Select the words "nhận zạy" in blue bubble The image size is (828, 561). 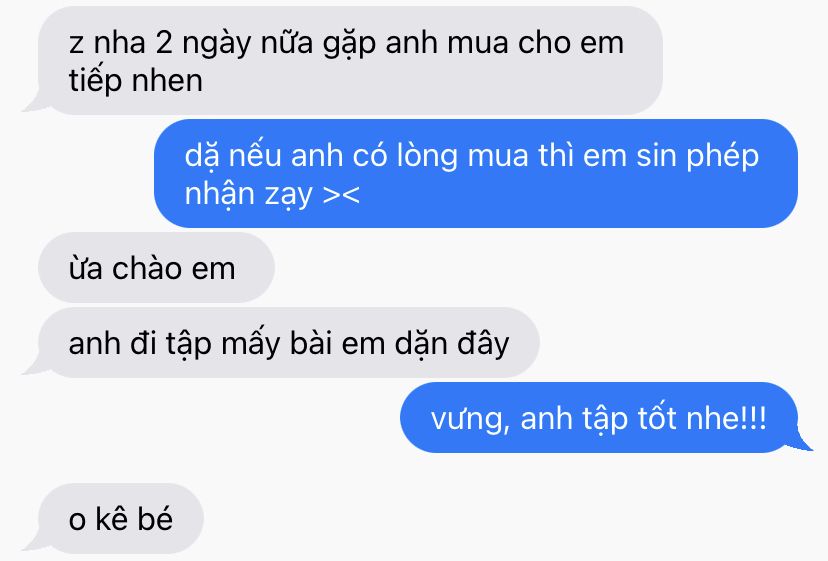point(249,194)
